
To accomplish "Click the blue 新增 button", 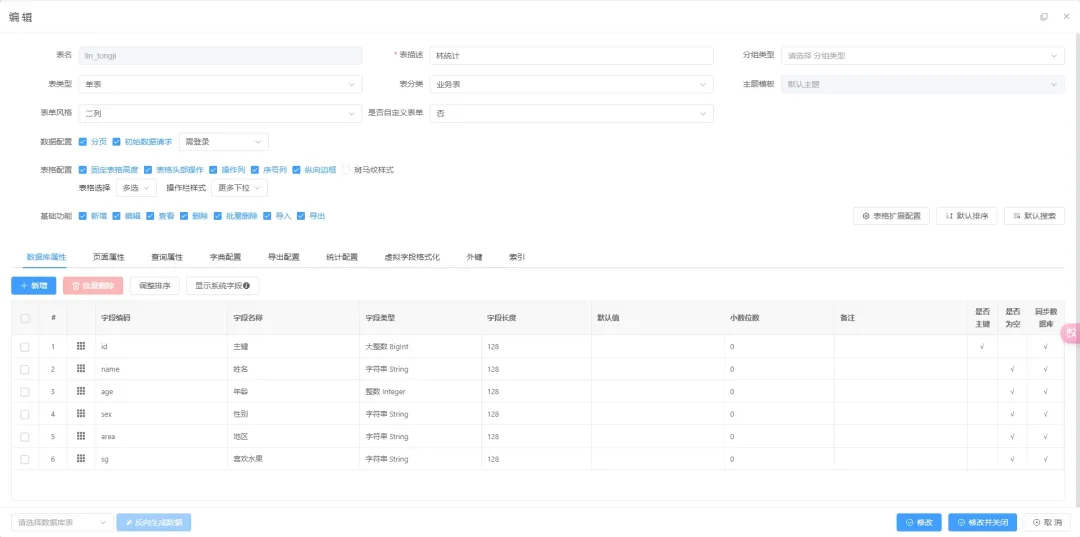I will click(34, 286).
